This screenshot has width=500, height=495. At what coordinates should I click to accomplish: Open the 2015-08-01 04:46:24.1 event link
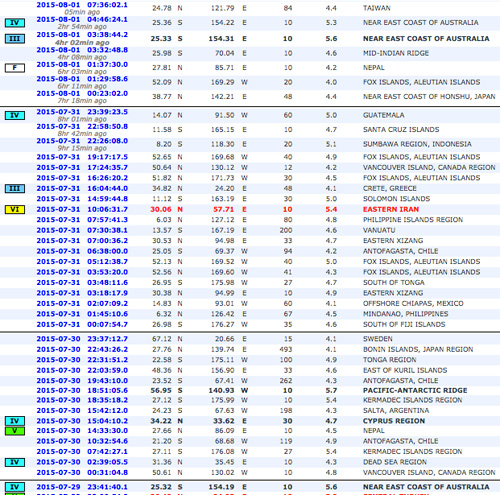pos(82,20)
